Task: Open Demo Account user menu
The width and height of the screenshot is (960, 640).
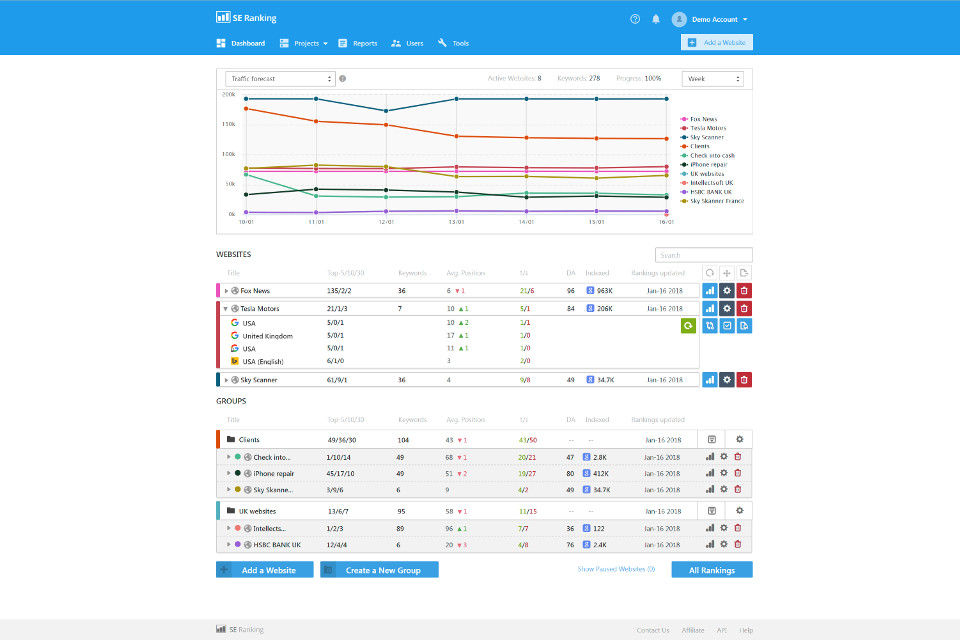Action: (x=710, y=20)
